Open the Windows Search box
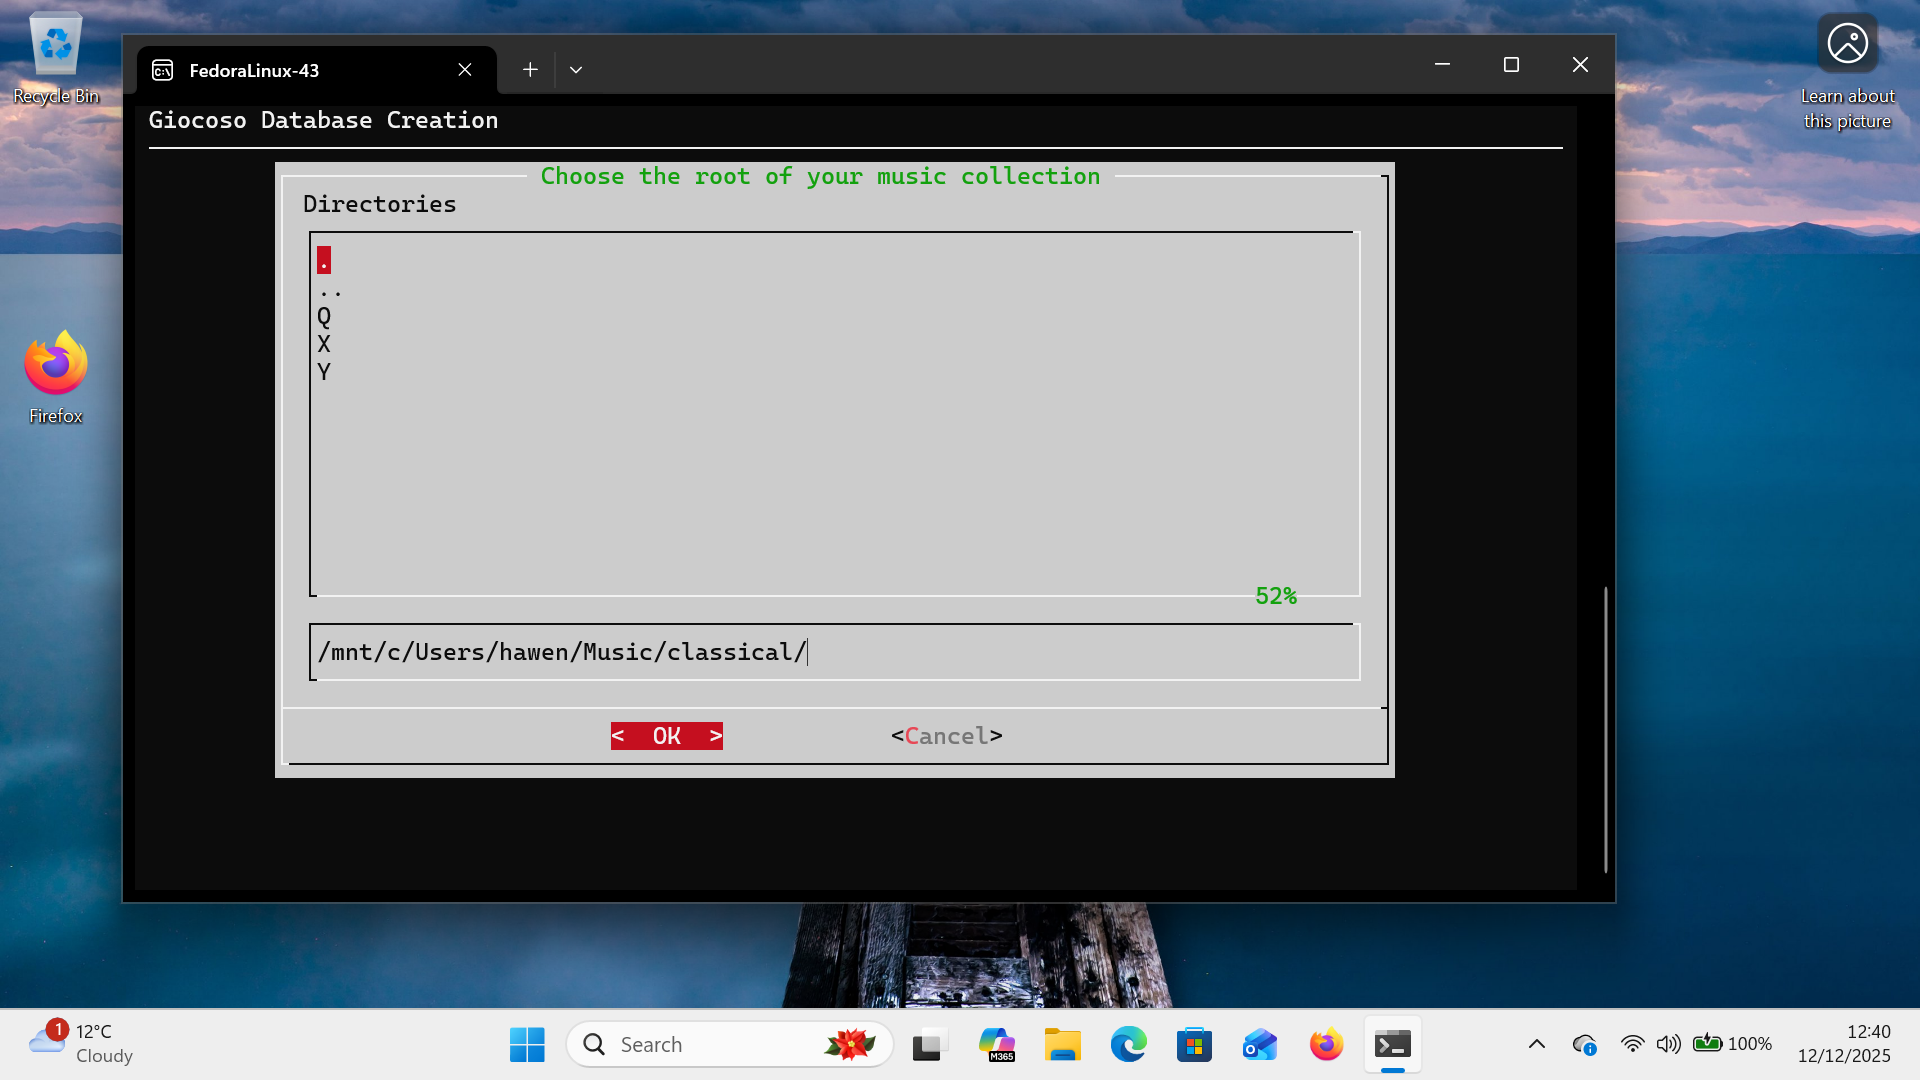This screenshot has height=1080, width=1920. 730,1043
